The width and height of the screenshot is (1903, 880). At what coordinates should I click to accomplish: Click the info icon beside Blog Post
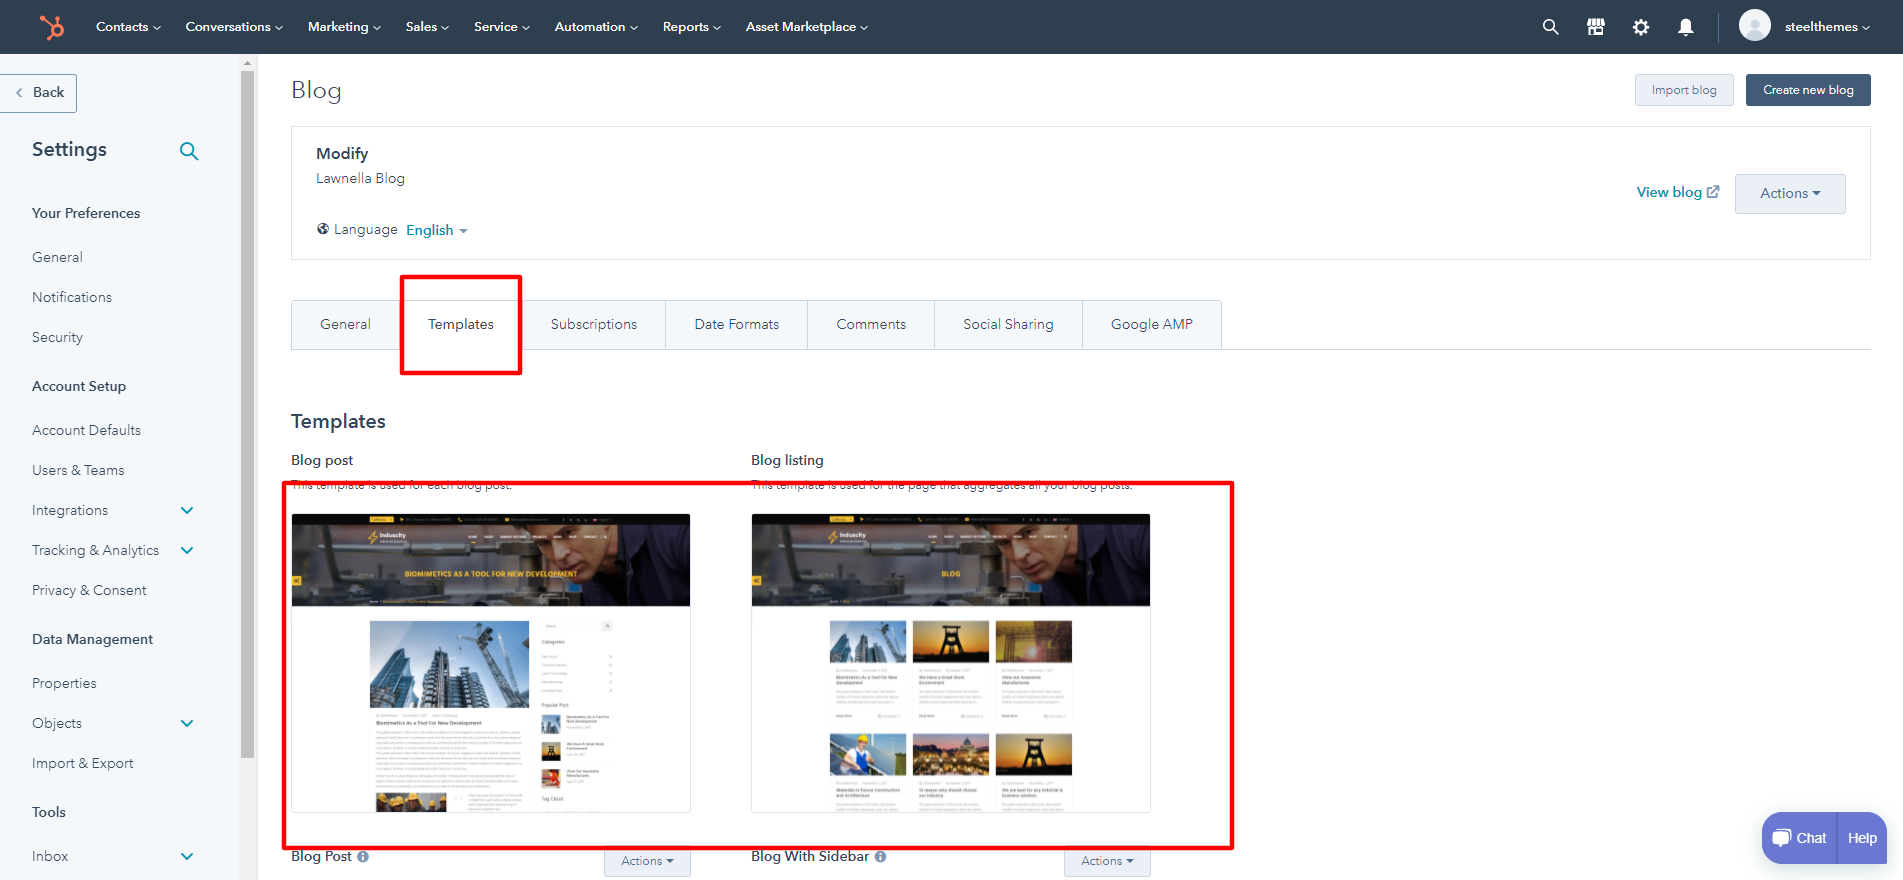(363, 856)
